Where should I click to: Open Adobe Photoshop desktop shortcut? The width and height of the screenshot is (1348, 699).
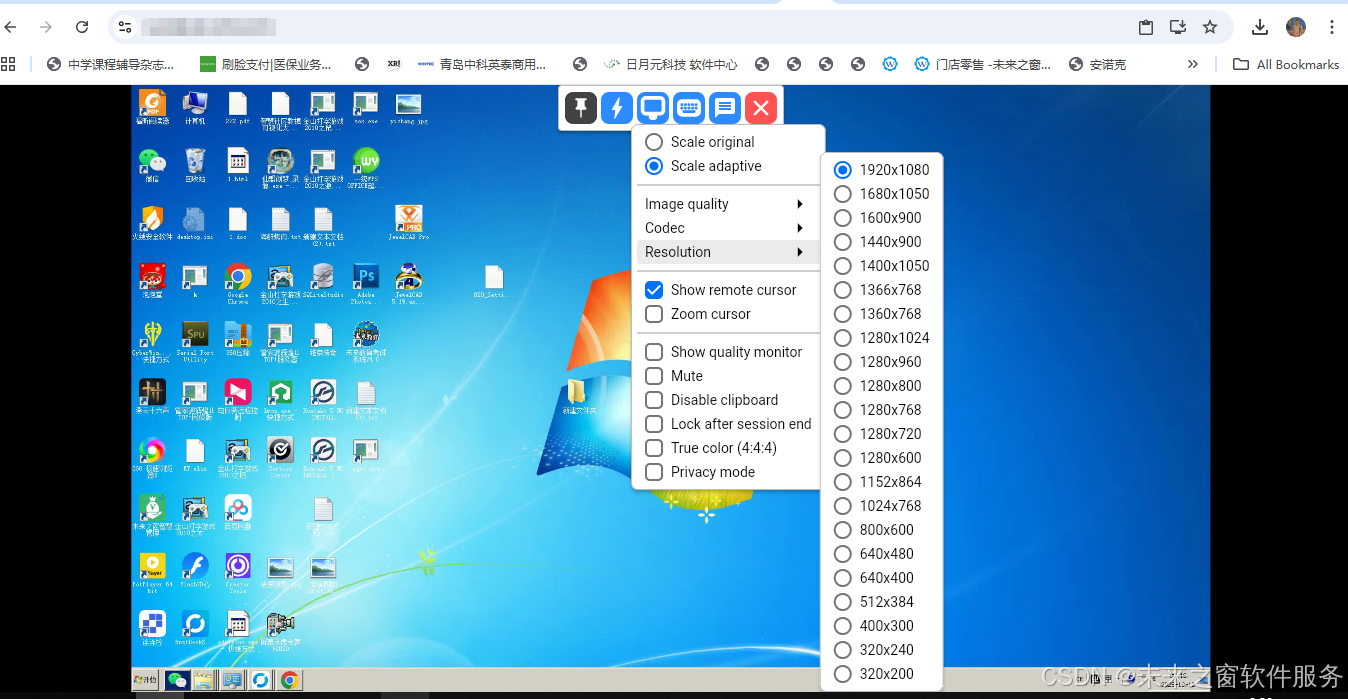tap(366, 284)
